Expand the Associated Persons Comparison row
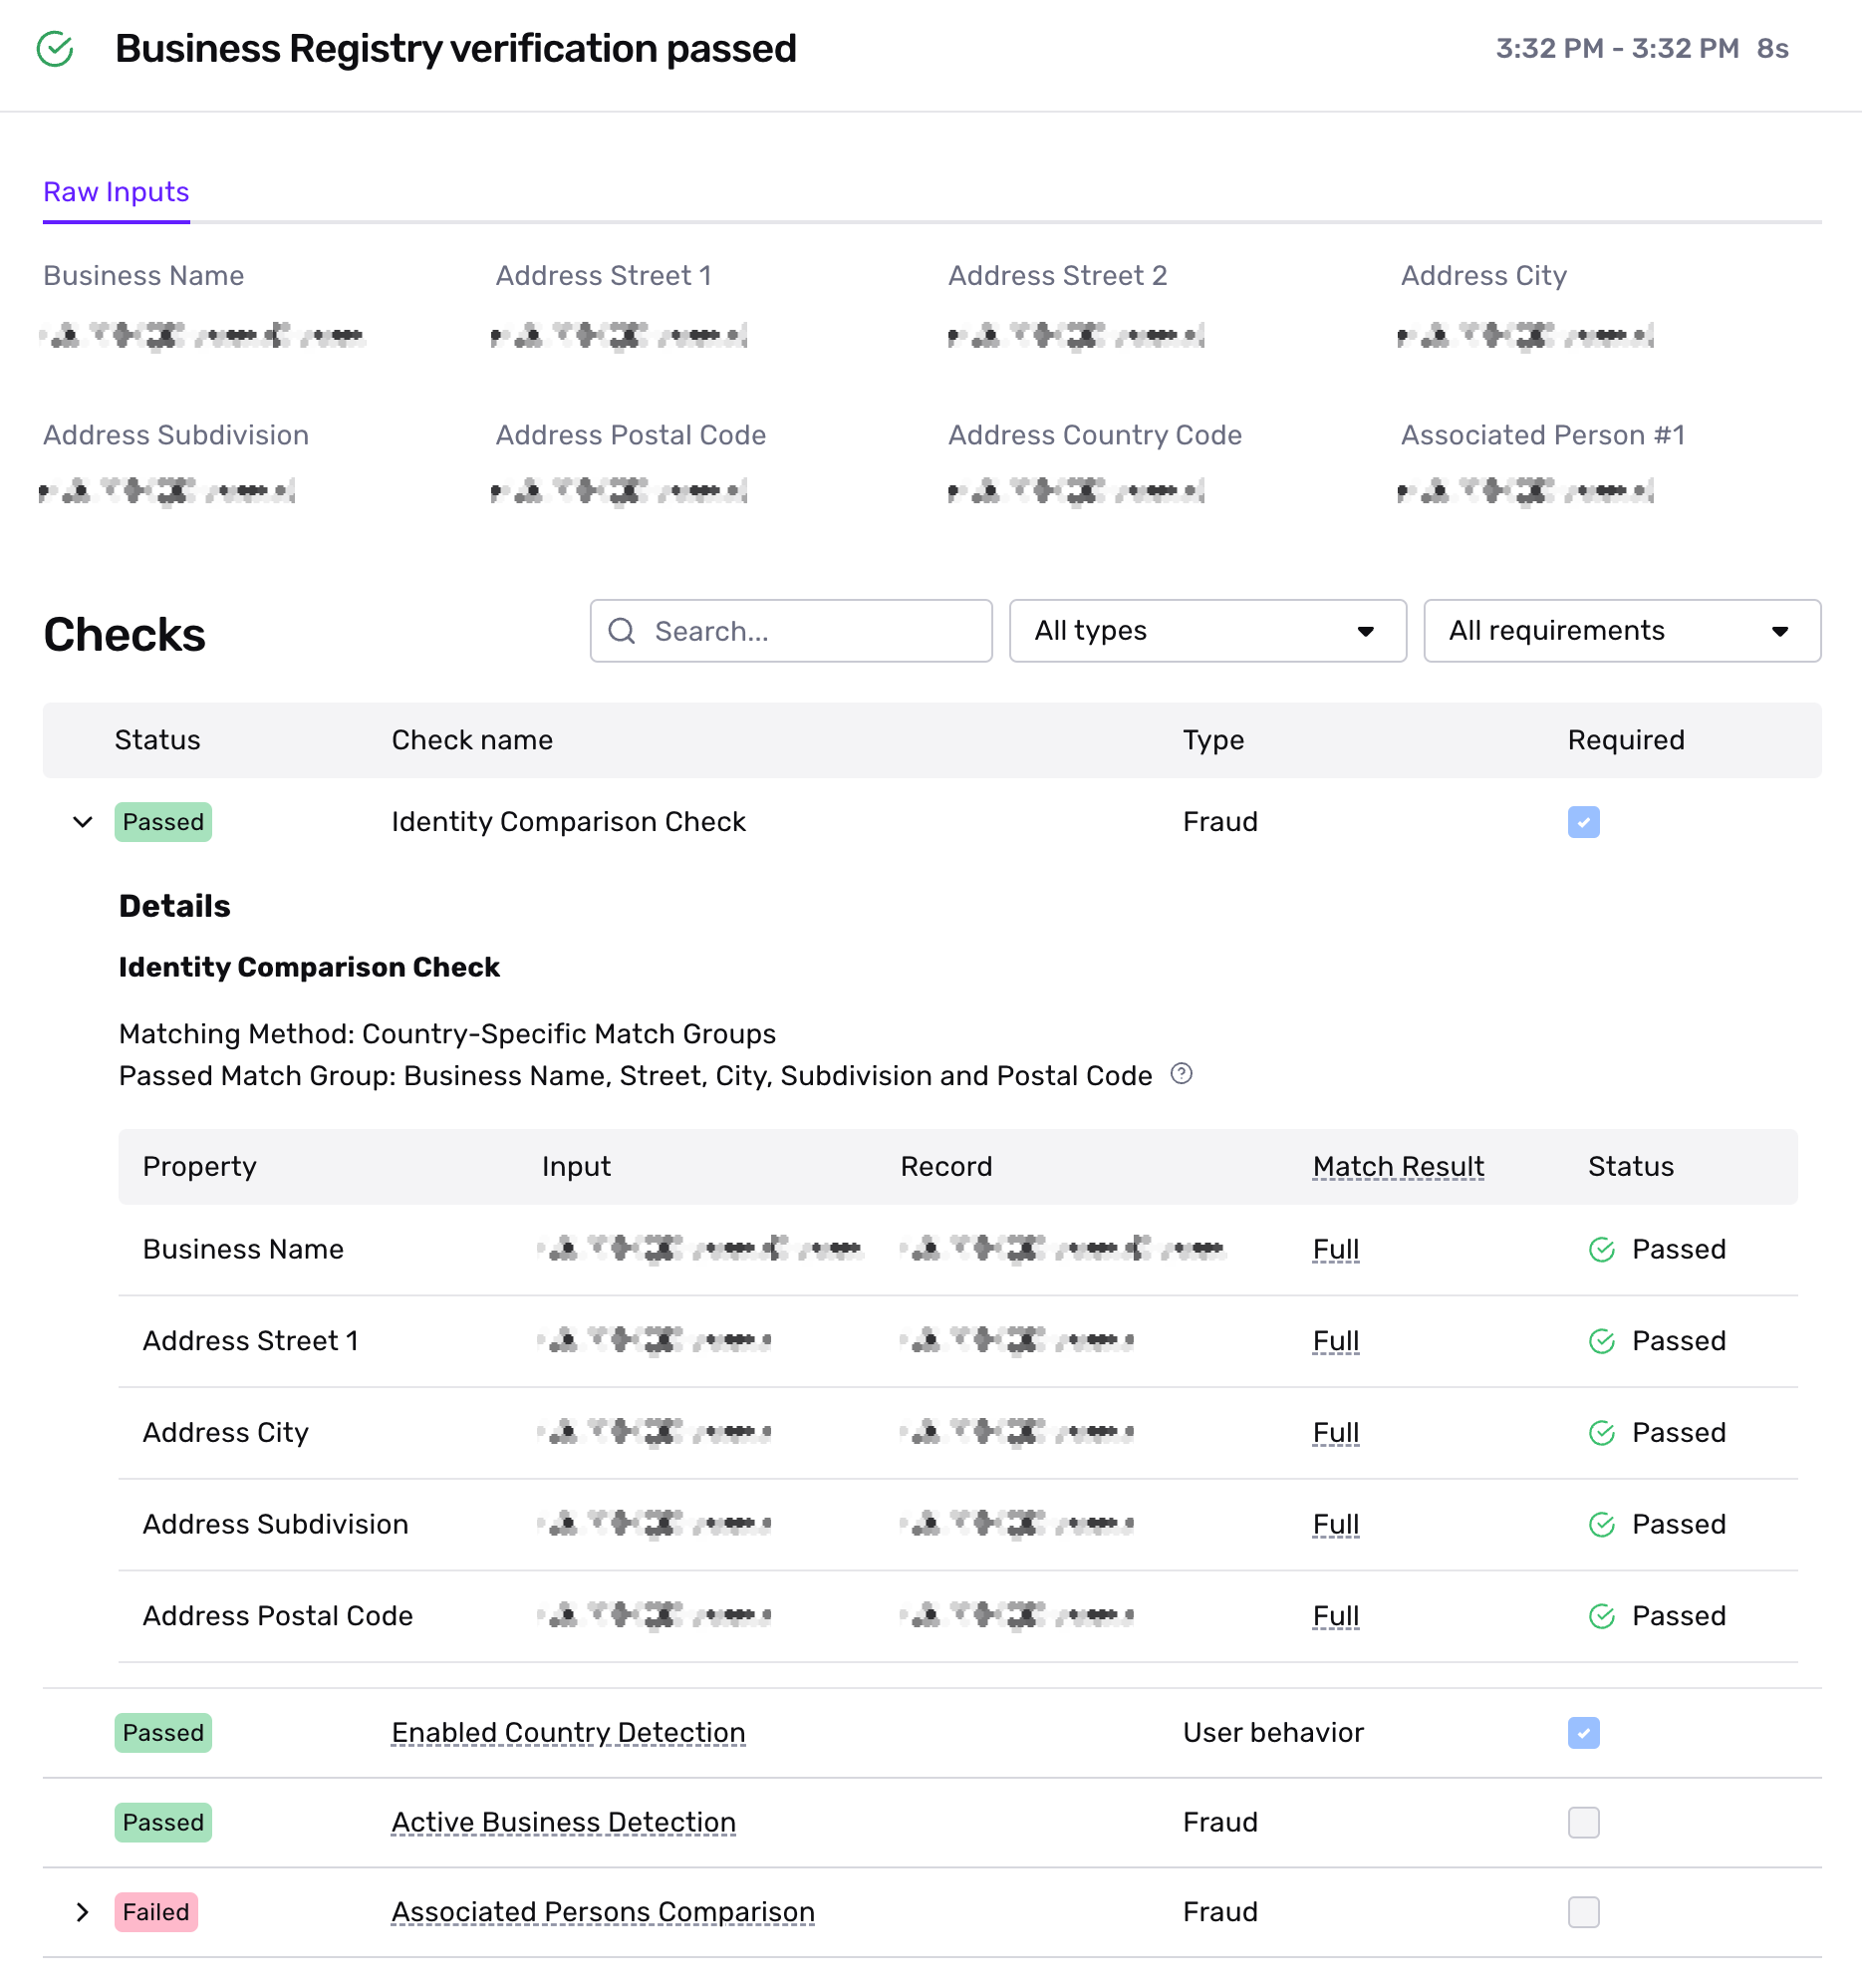 coord(83,1912)
